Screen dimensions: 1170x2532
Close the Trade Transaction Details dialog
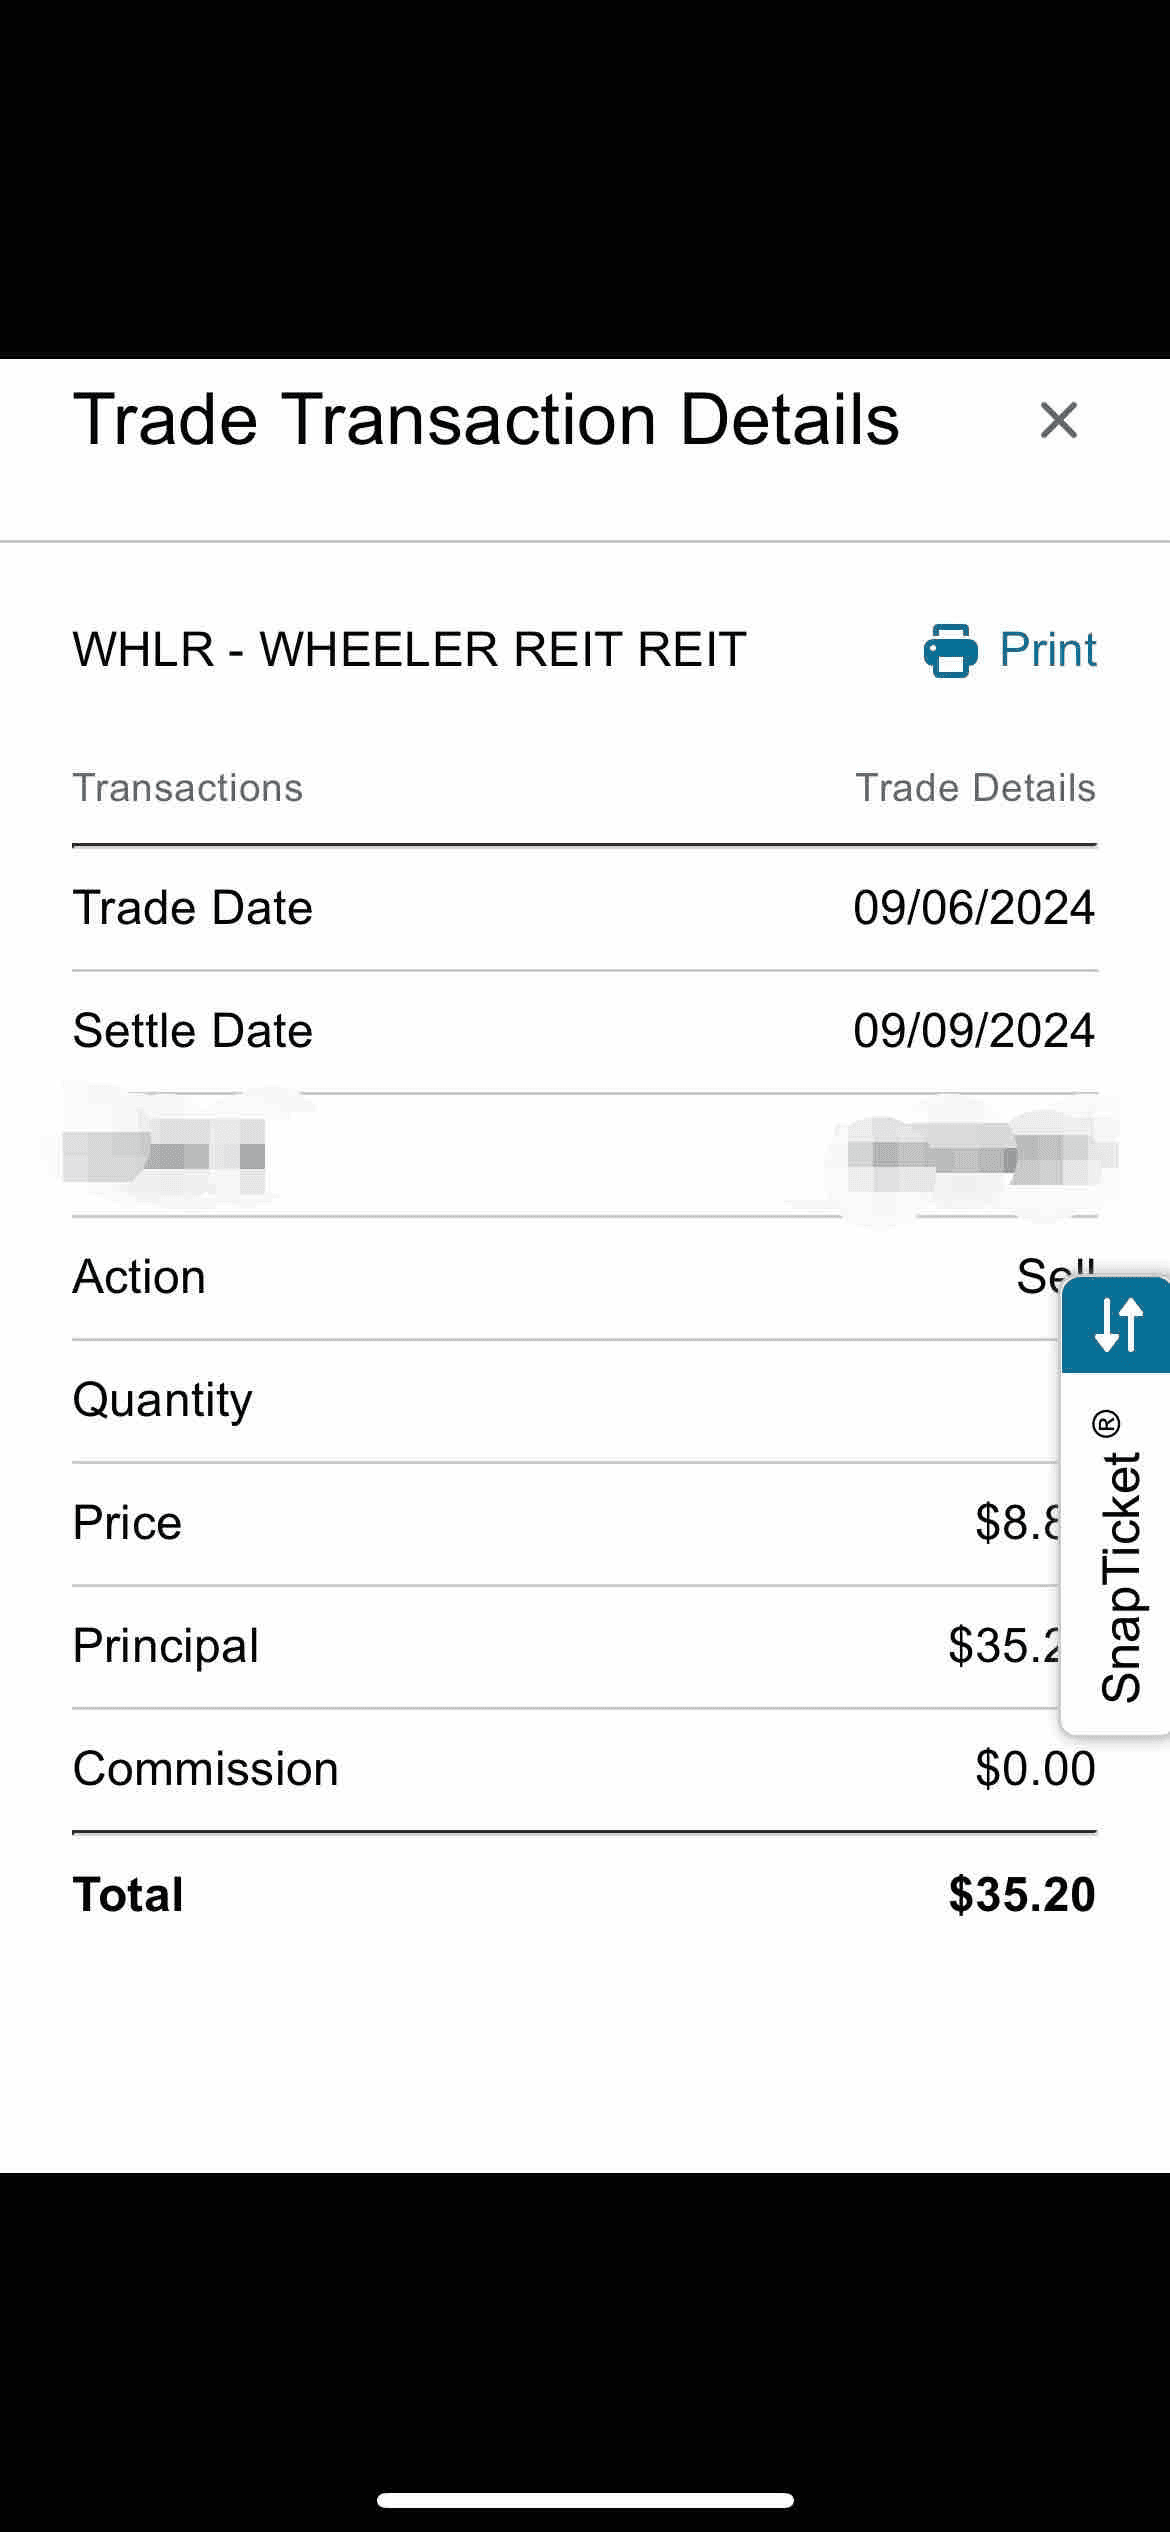pos(1058,420)
